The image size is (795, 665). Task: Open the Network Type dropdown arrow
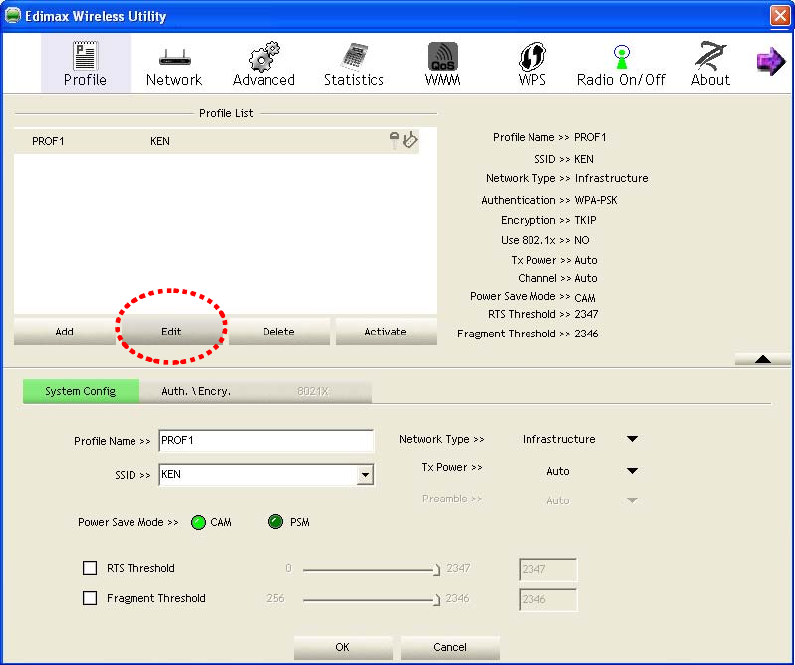(x=632, y=439)
